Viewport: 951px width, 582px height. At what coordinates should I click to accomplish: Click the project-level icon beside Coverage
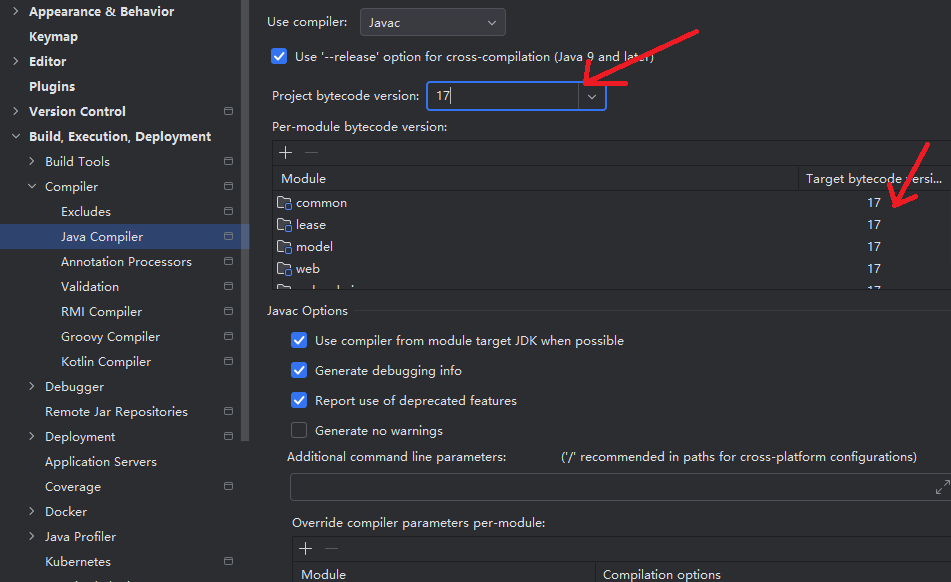pyautogui.click(x=228, y=486)
